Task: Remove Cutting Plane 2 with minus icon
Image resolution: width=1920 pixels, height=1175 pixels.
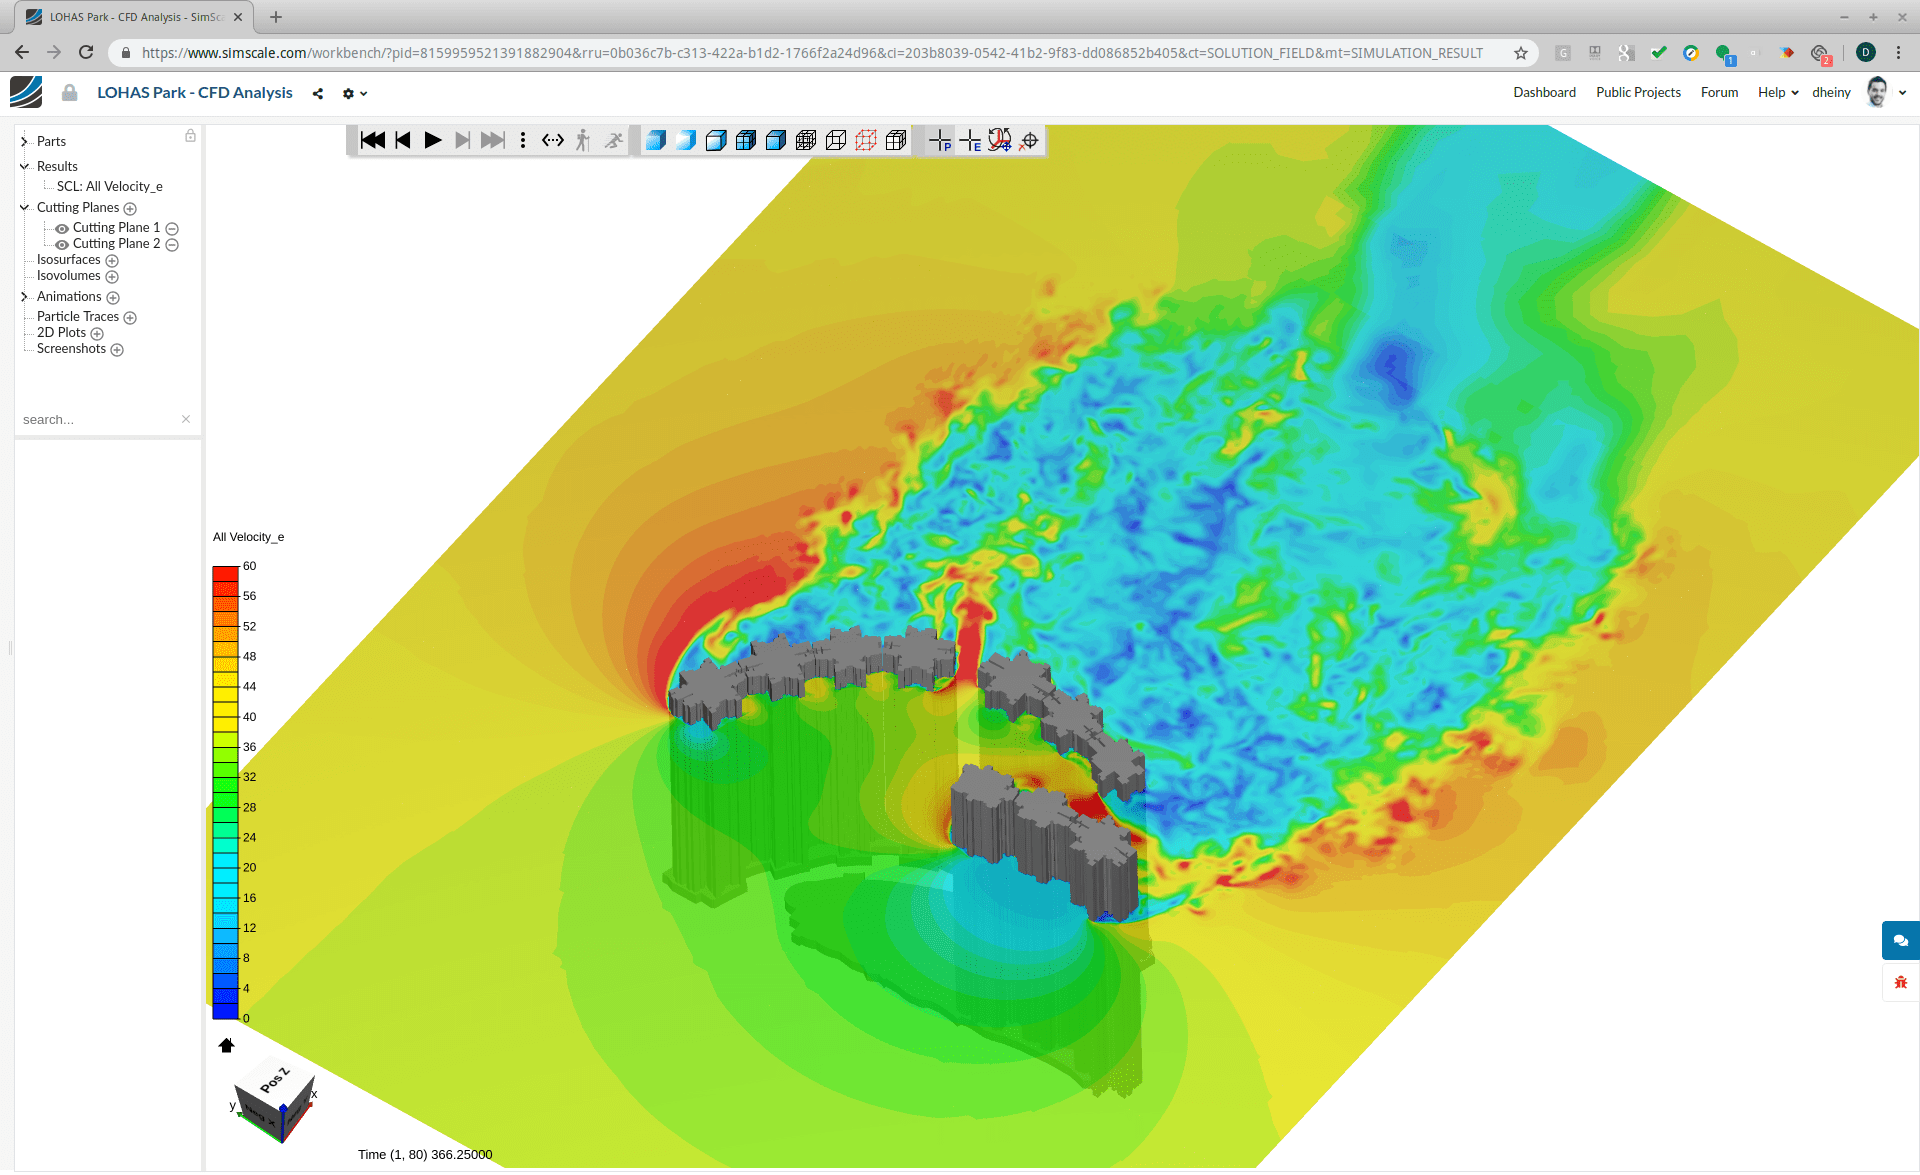Action: 172,245
